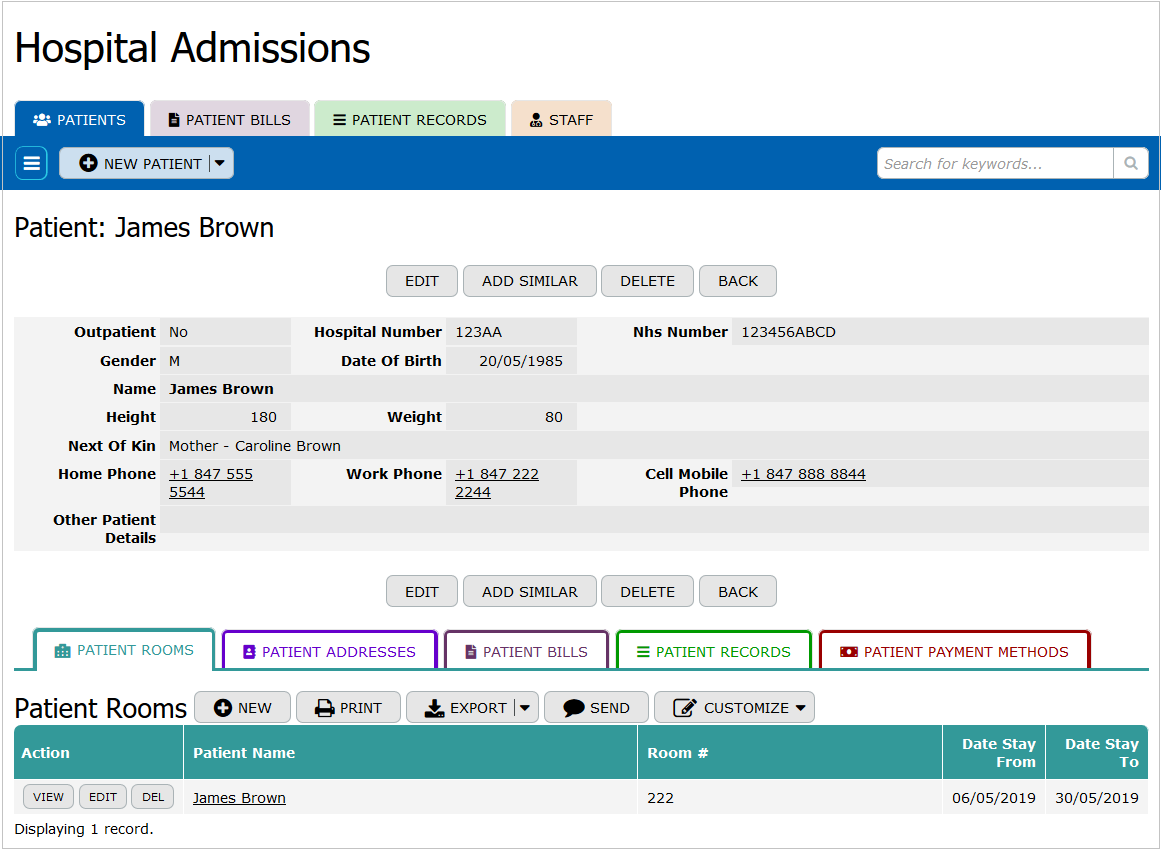Select the top Patient Bills tab

click(229, 120)
